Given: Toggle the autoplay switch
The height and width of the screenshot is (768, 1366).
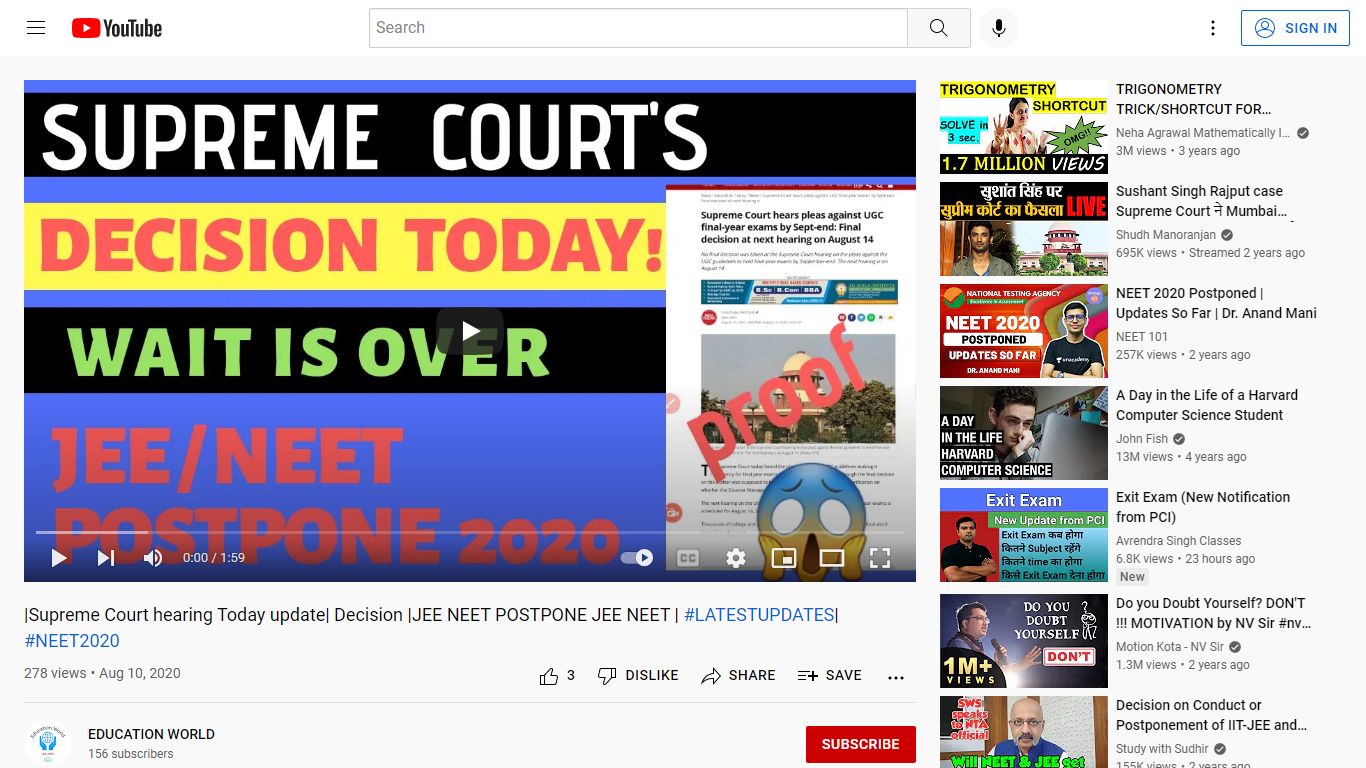Looking at the screenshot, I should 637,558.
